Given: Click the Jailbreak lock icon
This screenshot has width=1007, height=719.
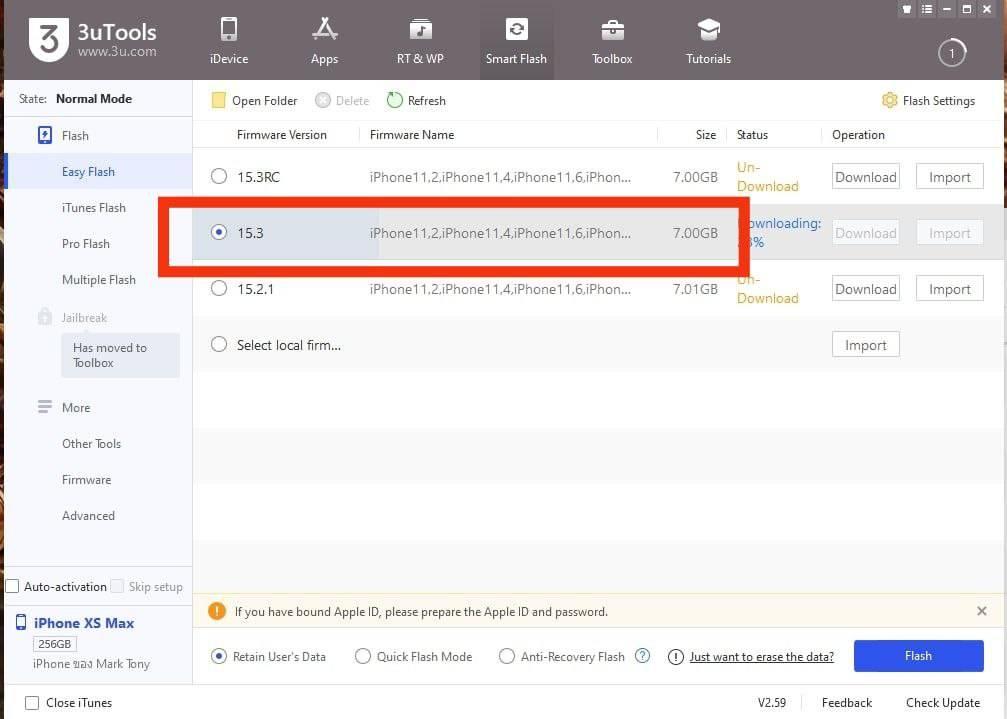Looking at the screenshot, I should pos(44,316).
